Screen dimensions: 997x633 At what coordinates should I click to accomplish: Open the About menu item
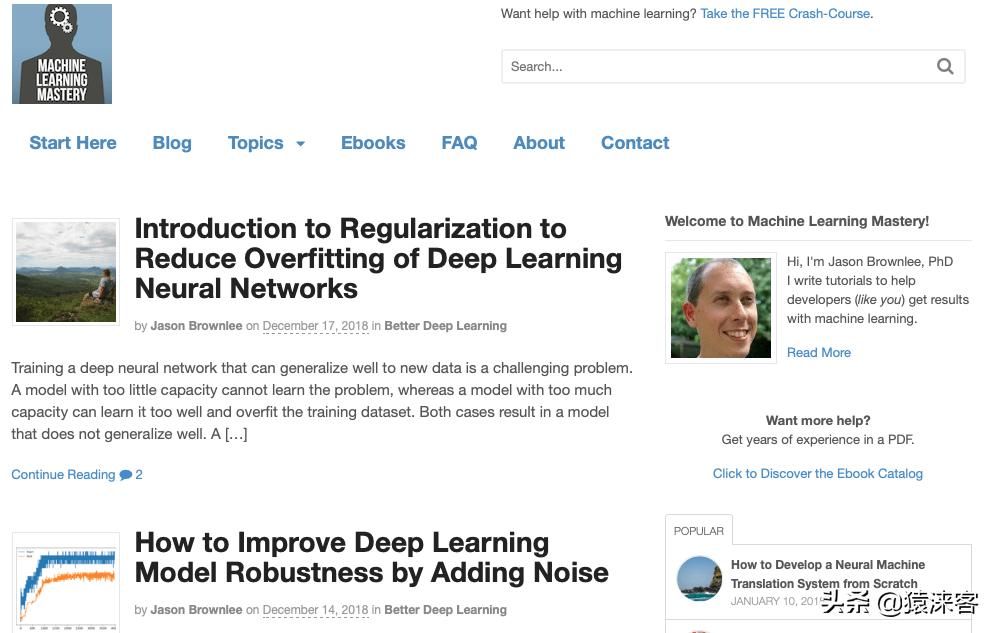pos(539,143)
